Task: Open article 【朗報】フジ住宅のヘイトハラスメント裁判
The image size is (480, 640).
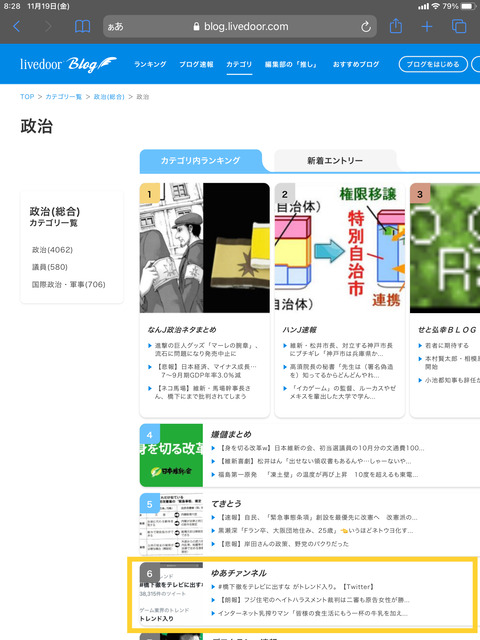Action: click(x=314, y=600)
